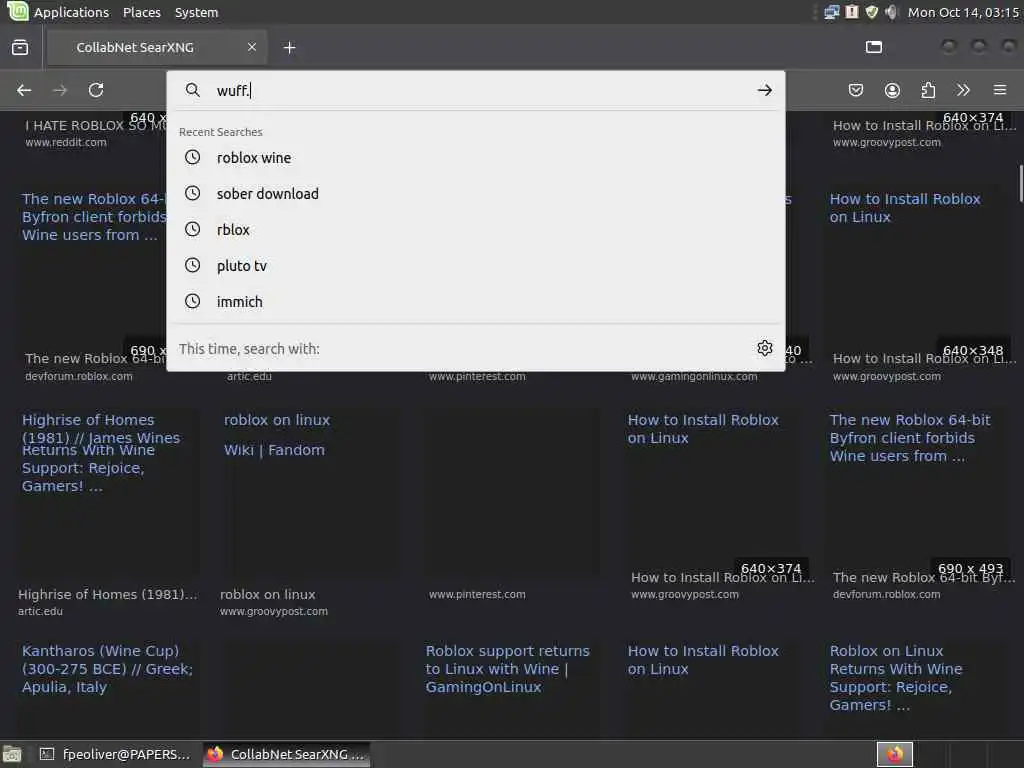Click the www.pinterest.com text above Roblox support

(x=477, y=594)
